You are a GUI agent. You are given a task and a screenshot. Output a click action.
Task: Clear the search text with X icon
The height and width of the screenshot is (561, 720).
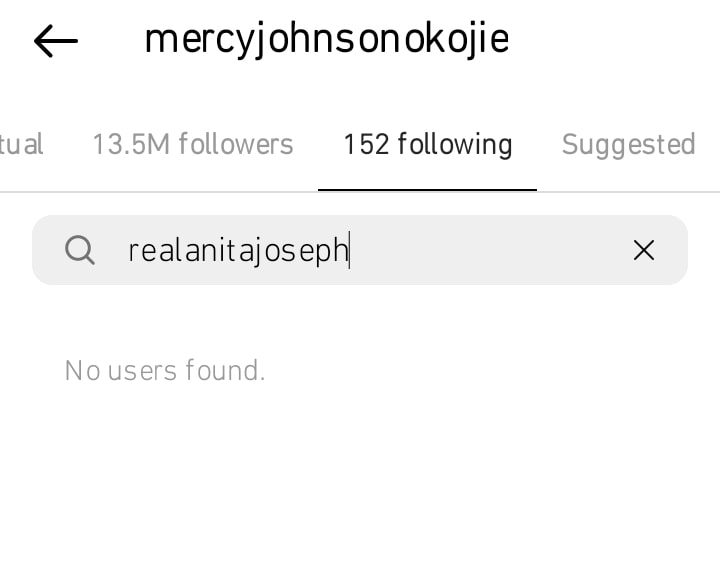pyautogui.click(x=644, y=250)
